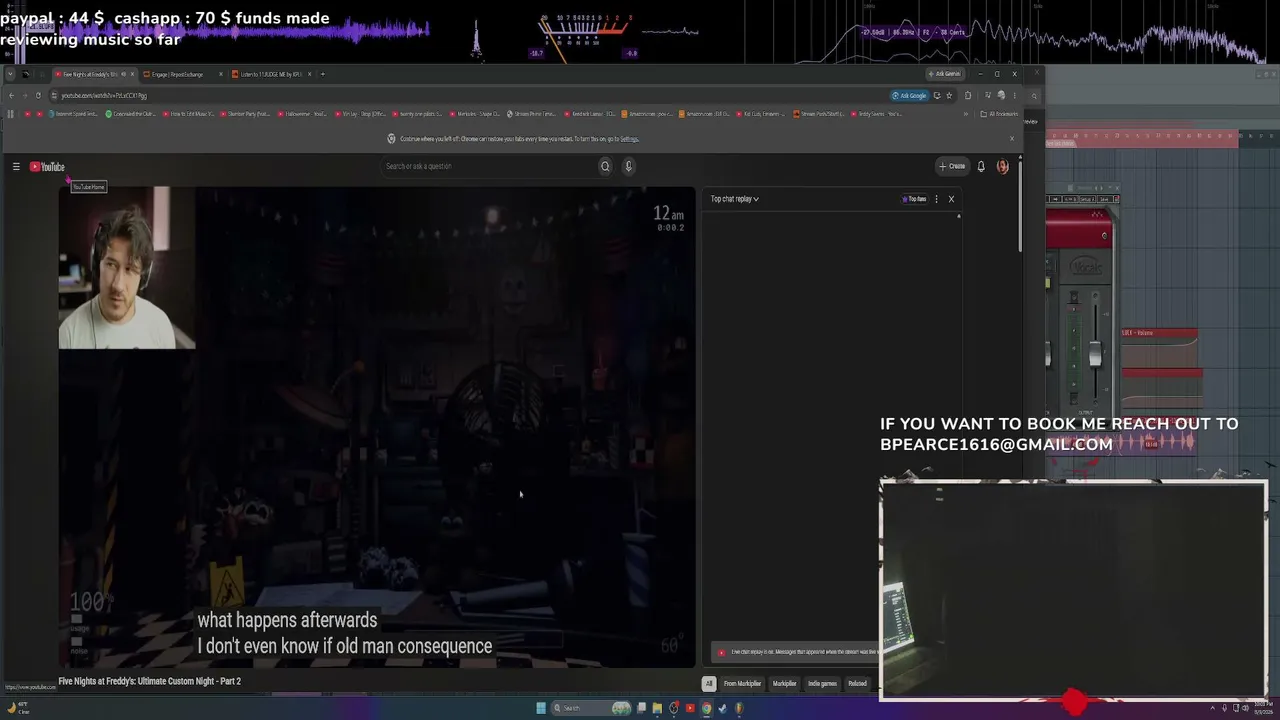Close the live chat replay panel

(x=951, y=199)
